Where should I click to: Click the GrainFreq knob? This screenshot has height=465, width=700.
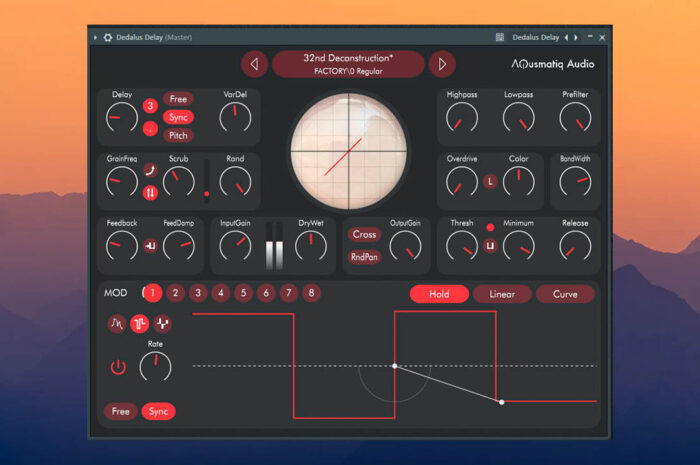click(x=122, y=181)
